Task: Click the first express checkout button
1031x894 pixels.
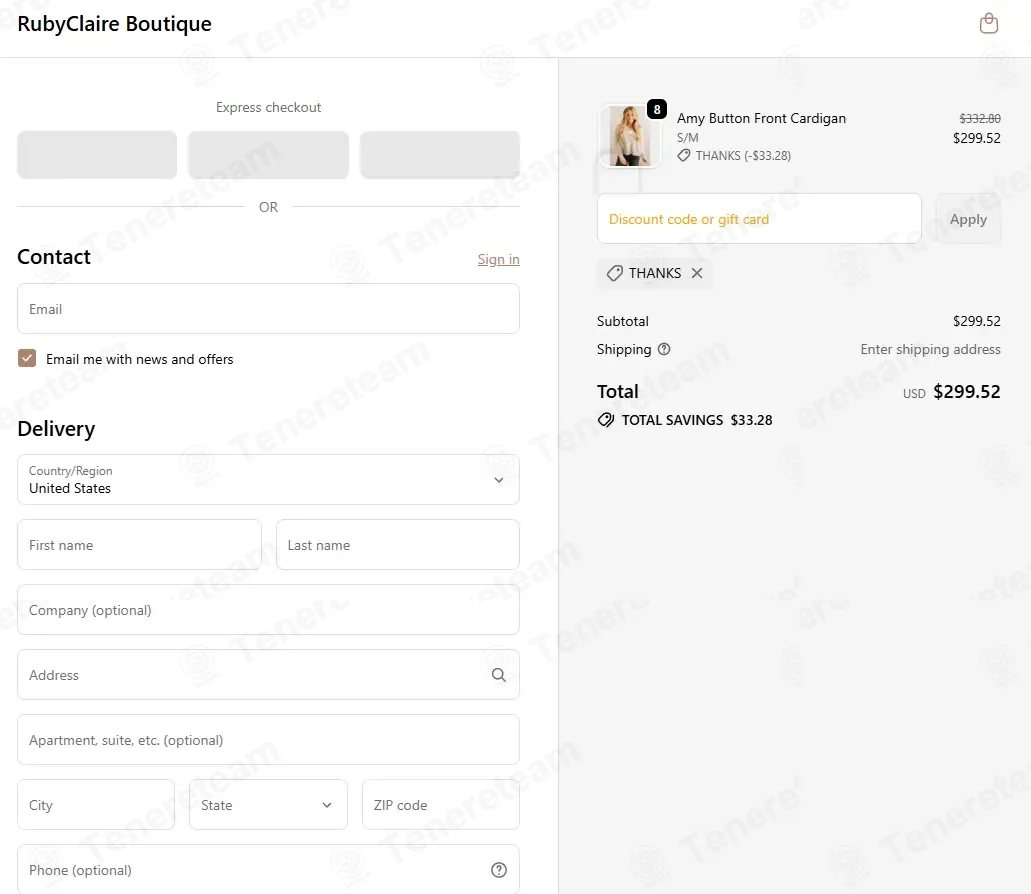Action: tap(97, 155)
